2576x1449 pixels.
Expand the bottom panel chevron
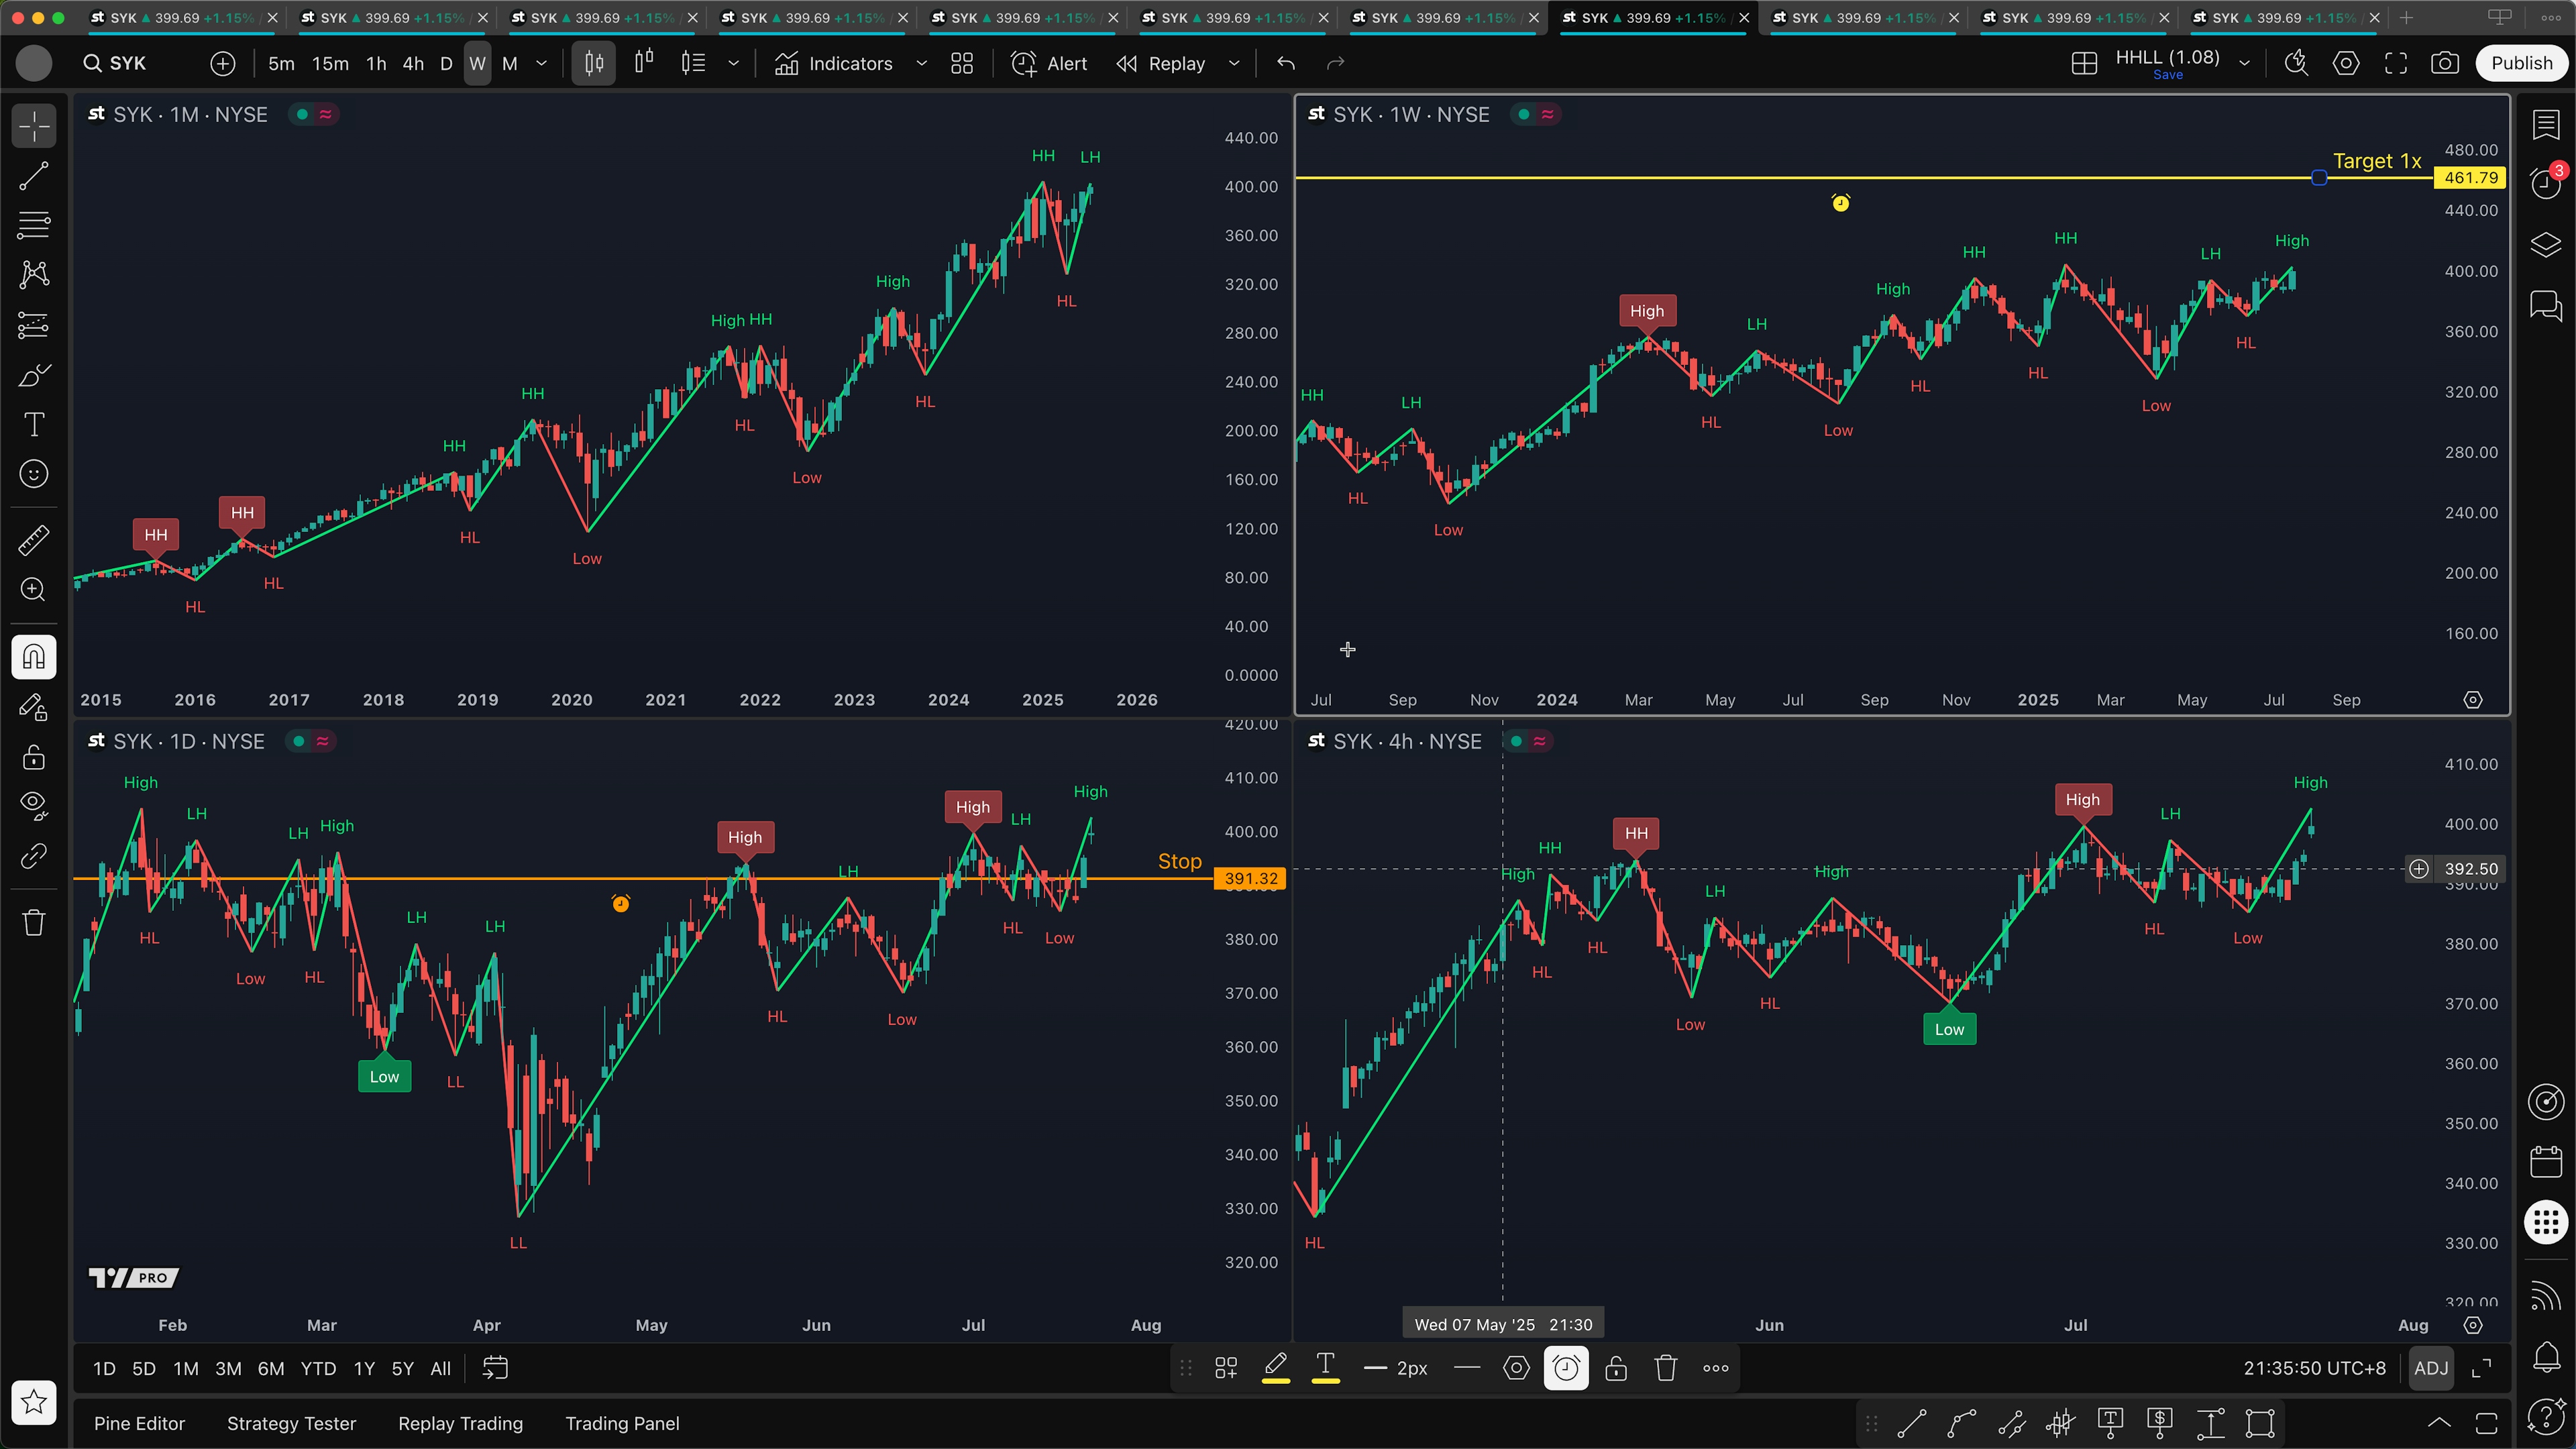[2439, 1423]
